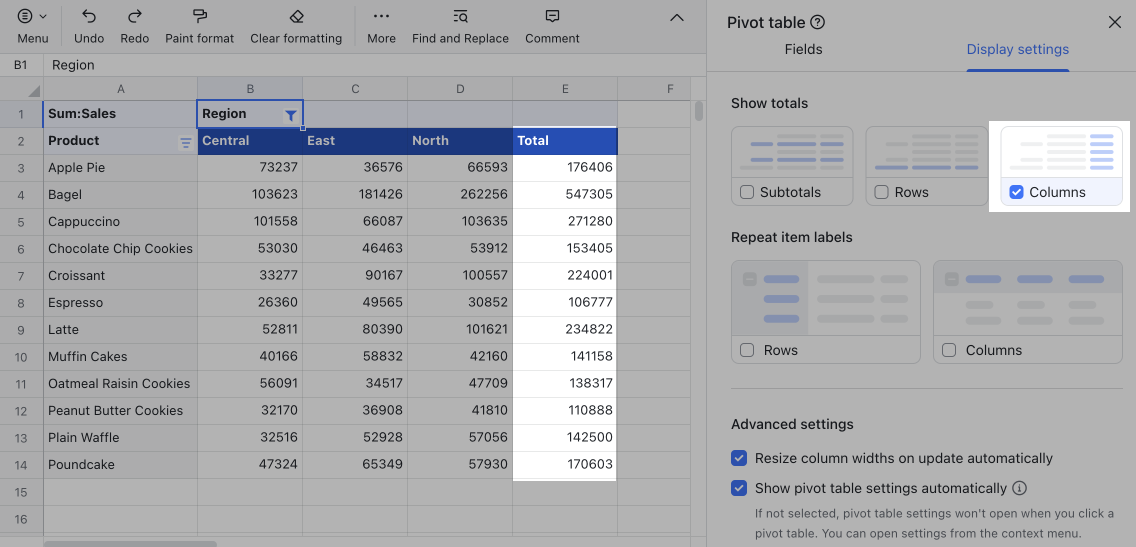Enable the Subtotals checkbox
This screenshot has height=547, width=1136.
(x=747, y=192)
